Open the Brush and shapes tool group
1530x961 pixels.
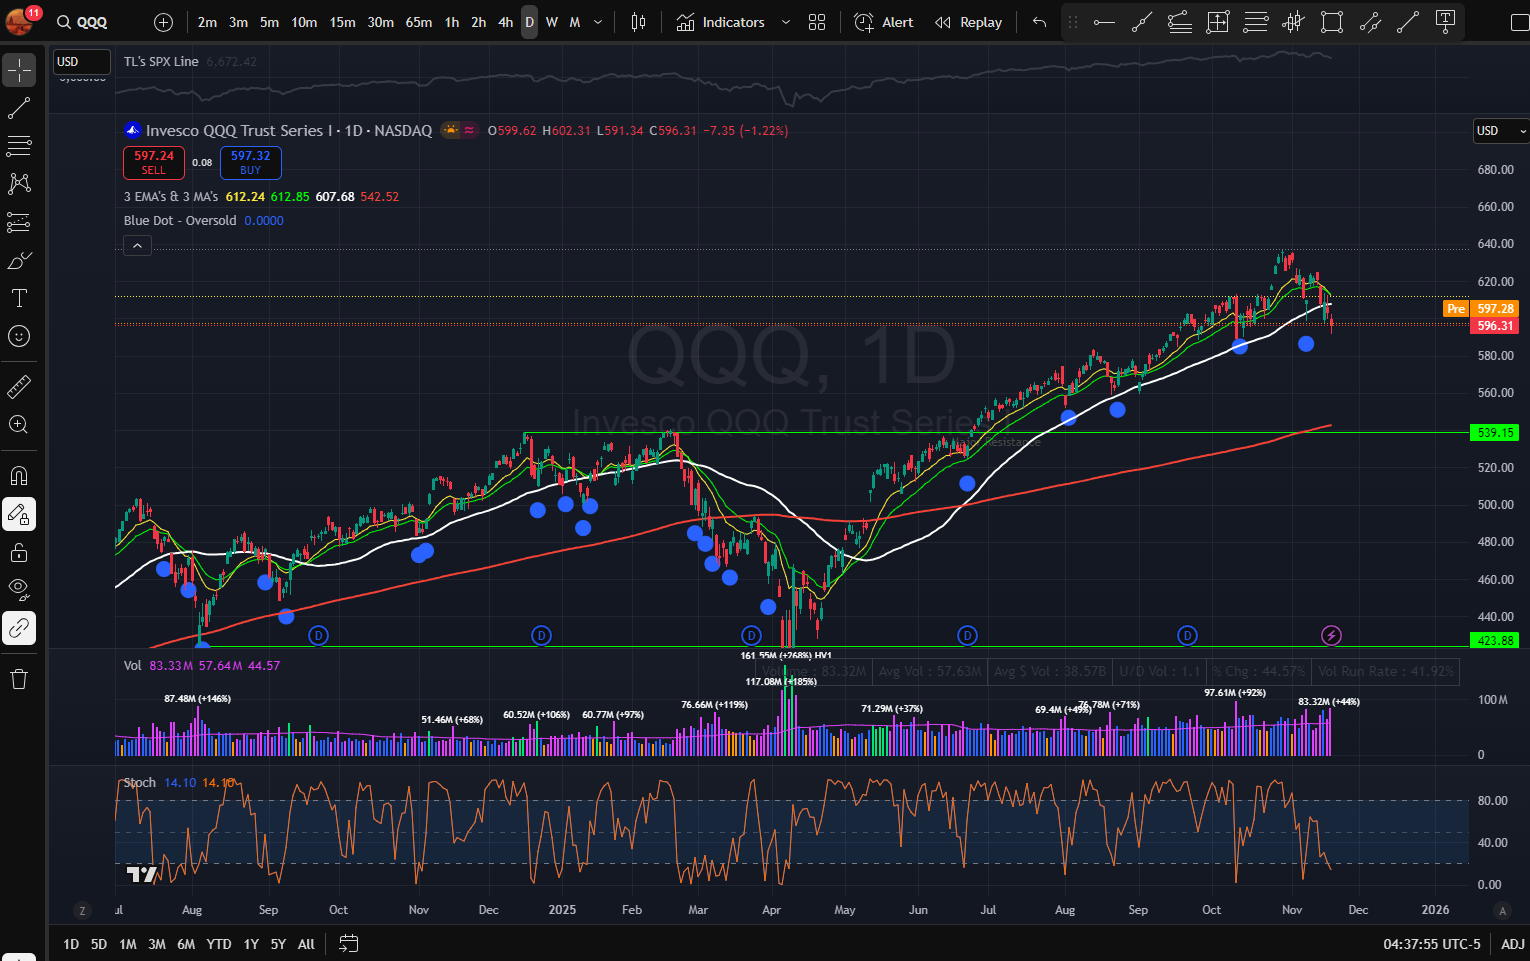point(19,260)
